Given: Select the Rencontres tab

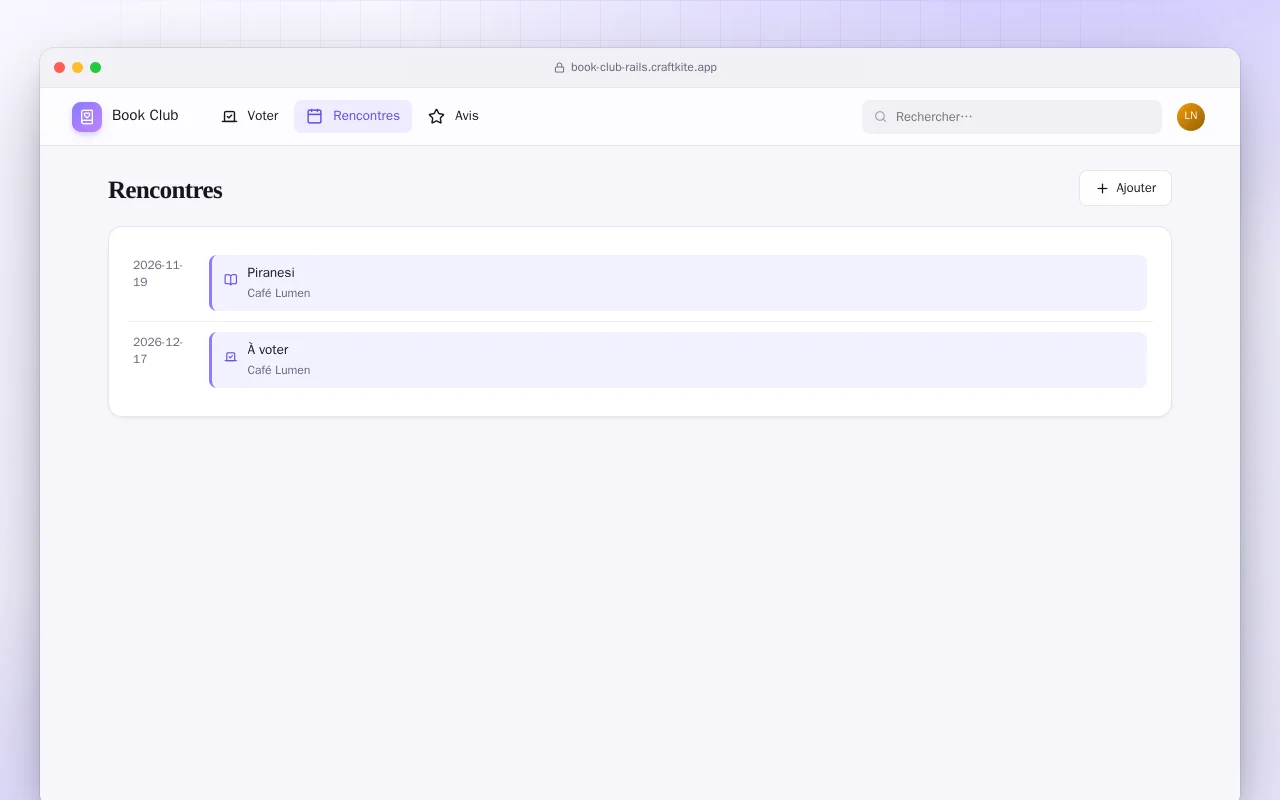Looking at the screenshot, I should pyautogui.click(x=353, y=116).
